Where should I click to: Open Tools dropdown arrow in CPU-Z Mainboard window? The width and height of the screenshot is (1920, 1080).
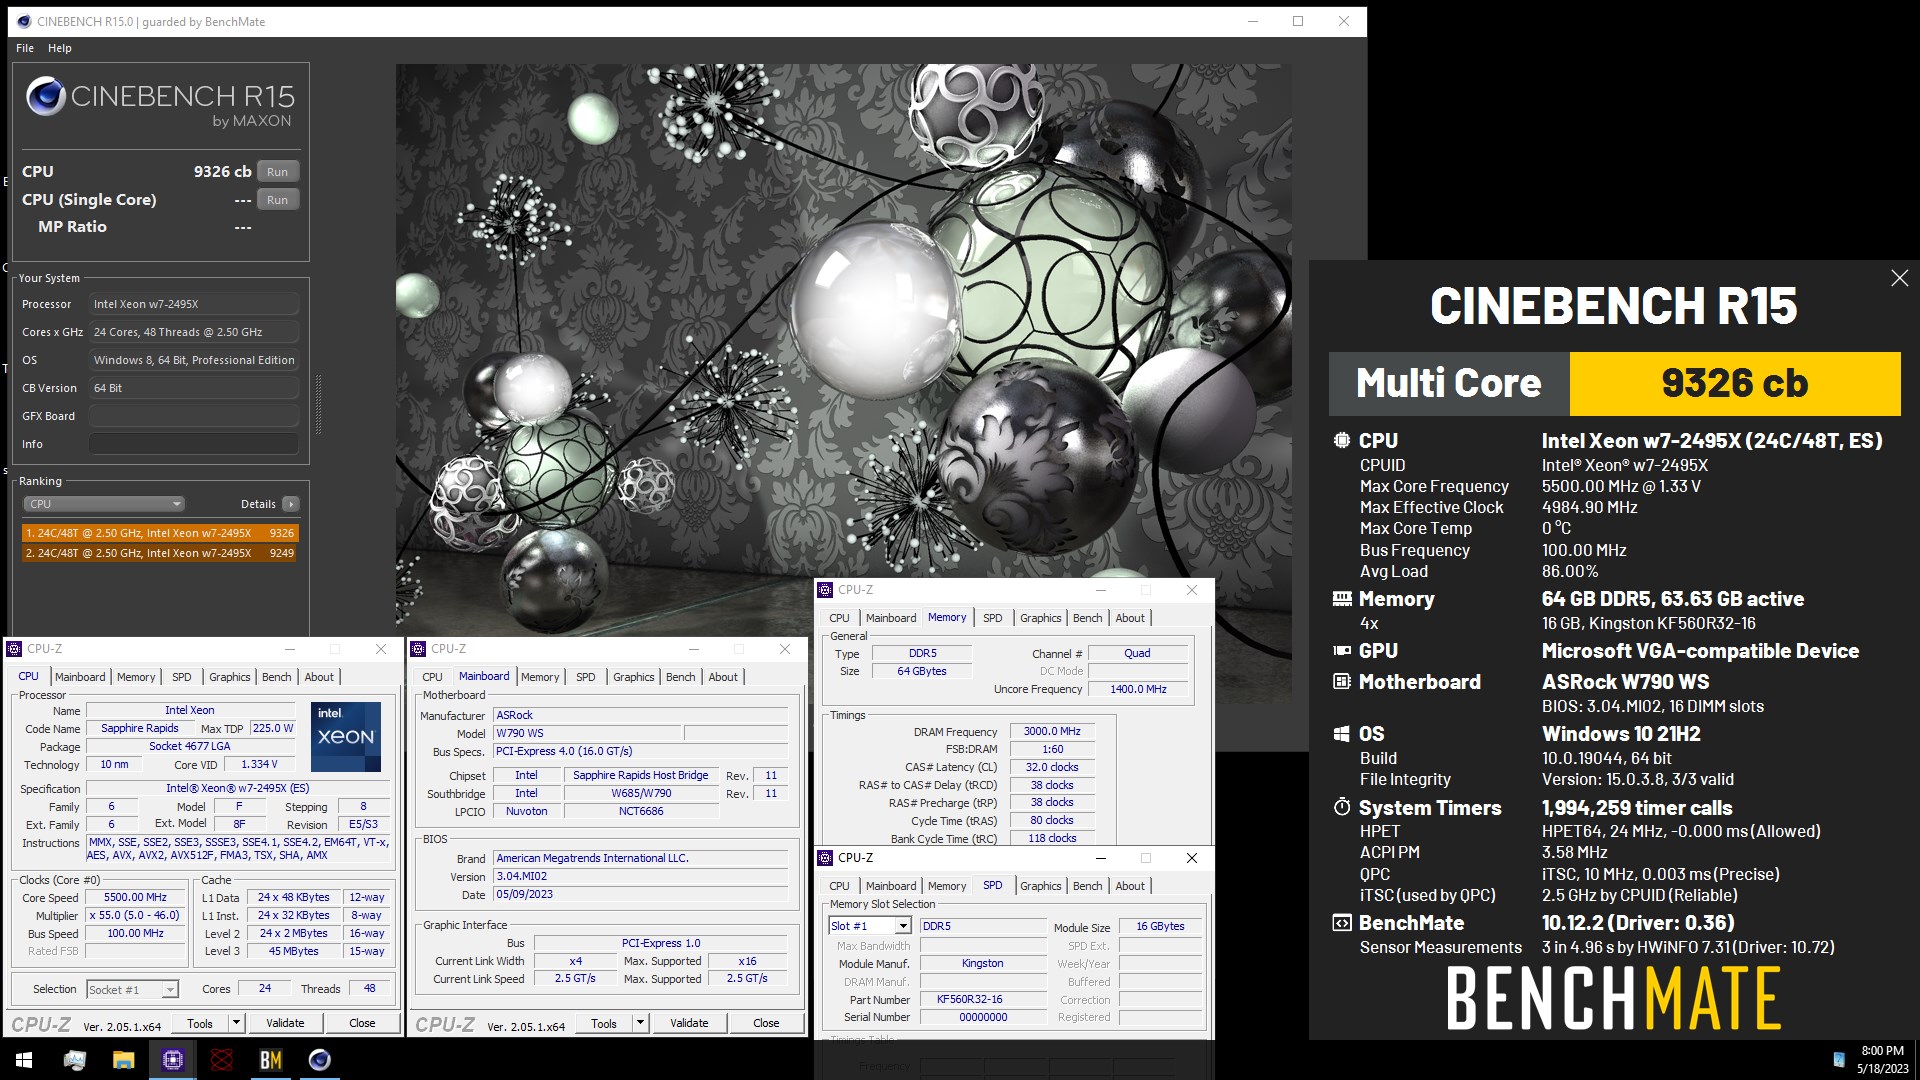click(641, 1023)
